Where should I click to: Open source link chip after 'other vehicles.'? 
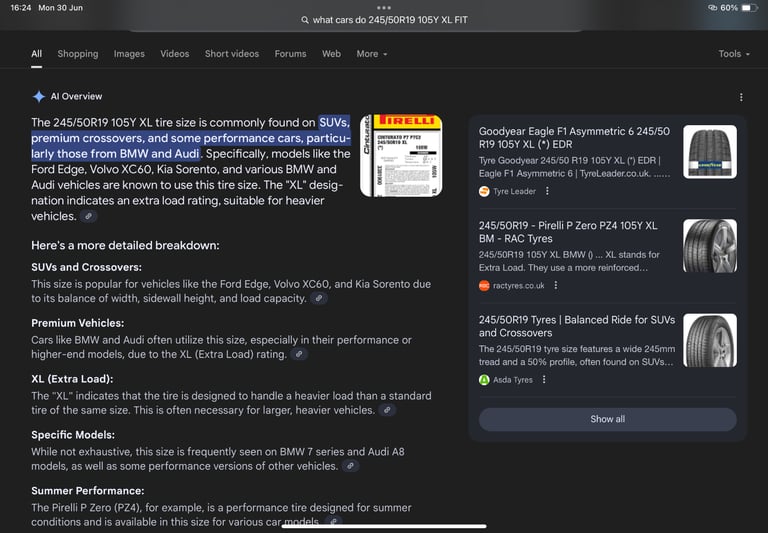tap(351, 465)
